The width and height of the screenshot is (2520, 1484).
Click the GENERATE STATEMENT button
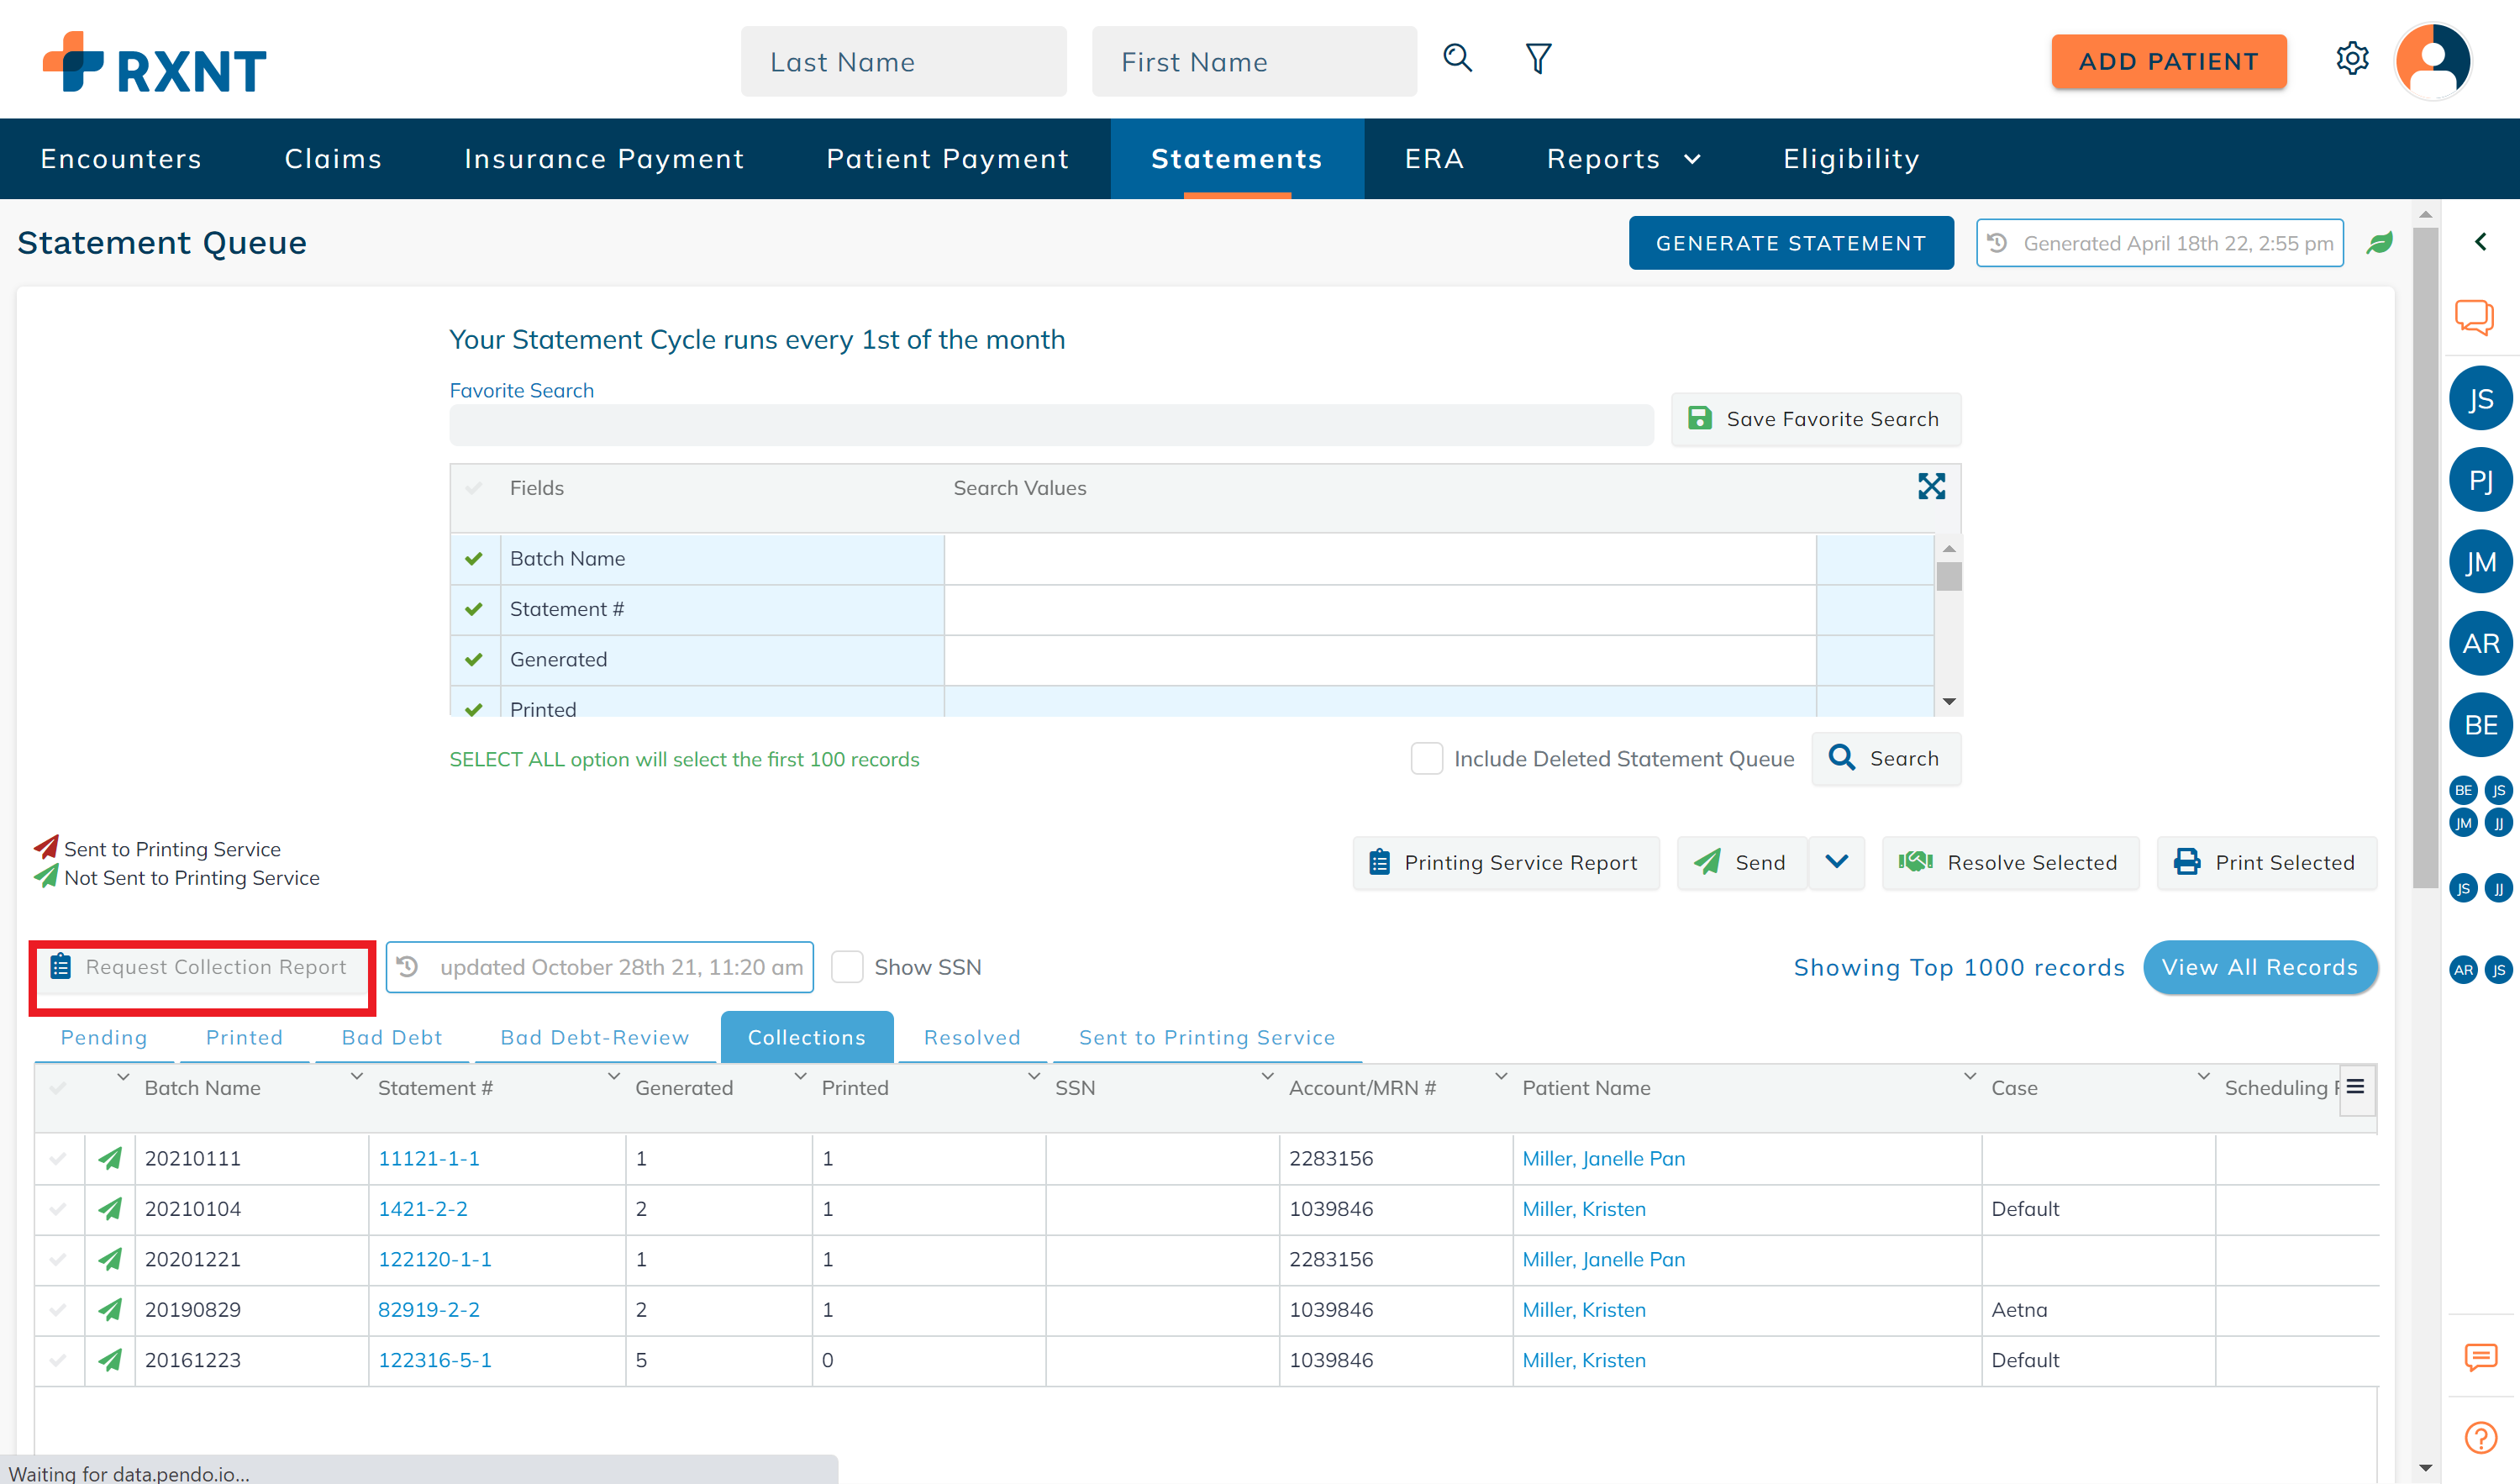1790,243
